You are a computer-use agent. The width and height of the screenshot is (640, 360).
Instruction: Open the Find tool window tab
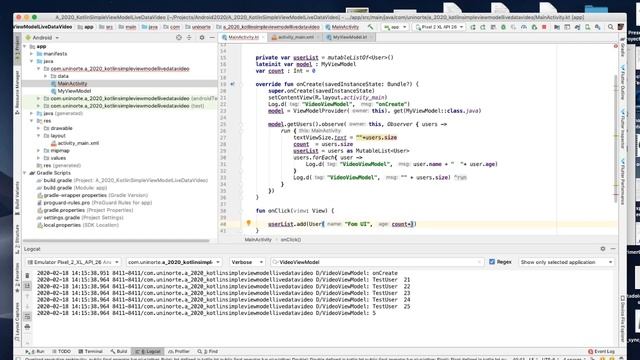[x=208, y=351]
